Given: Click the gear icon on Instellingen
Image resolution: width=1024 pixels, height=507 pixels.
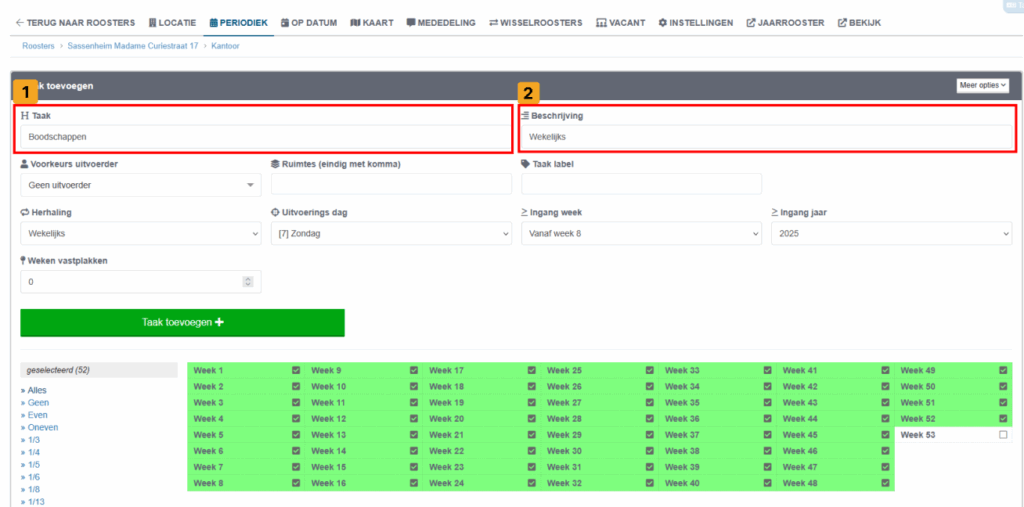Looking at the screenshot, I should coord(662,22).
